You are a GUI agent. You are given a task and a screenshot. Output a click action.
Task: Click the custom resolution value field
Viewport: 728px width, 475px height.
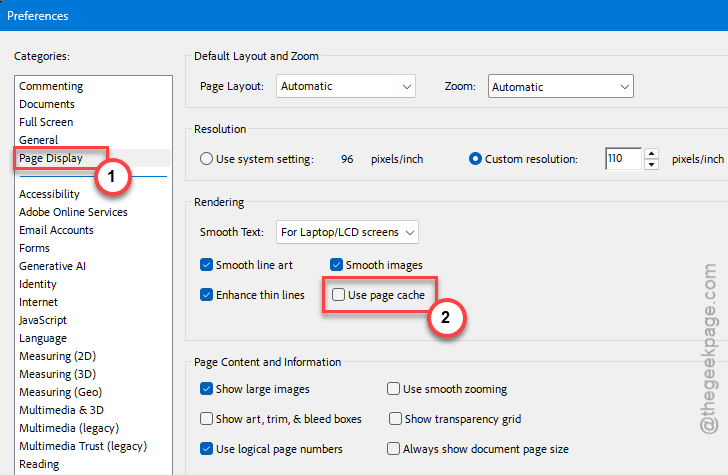coord(624,159)
